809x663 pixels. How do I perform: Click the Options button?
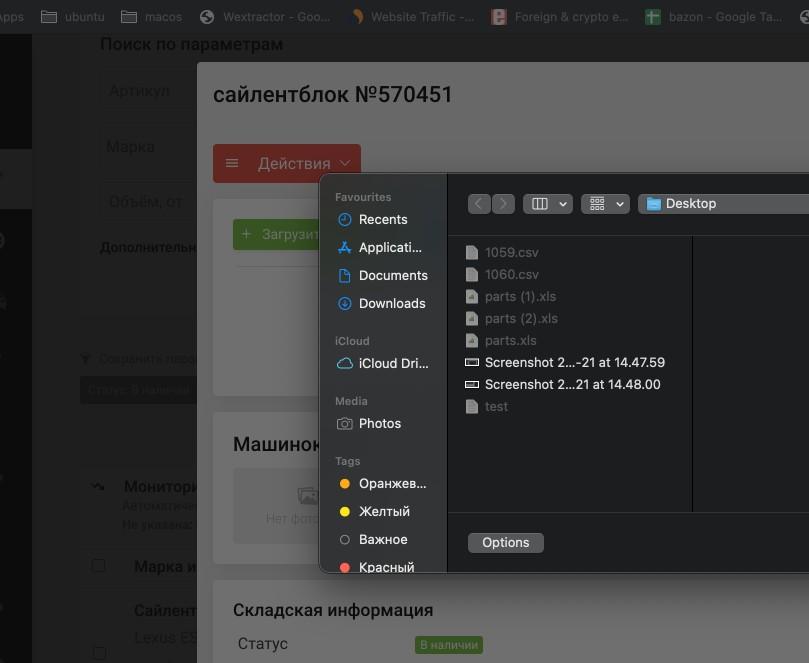(506, 543)
